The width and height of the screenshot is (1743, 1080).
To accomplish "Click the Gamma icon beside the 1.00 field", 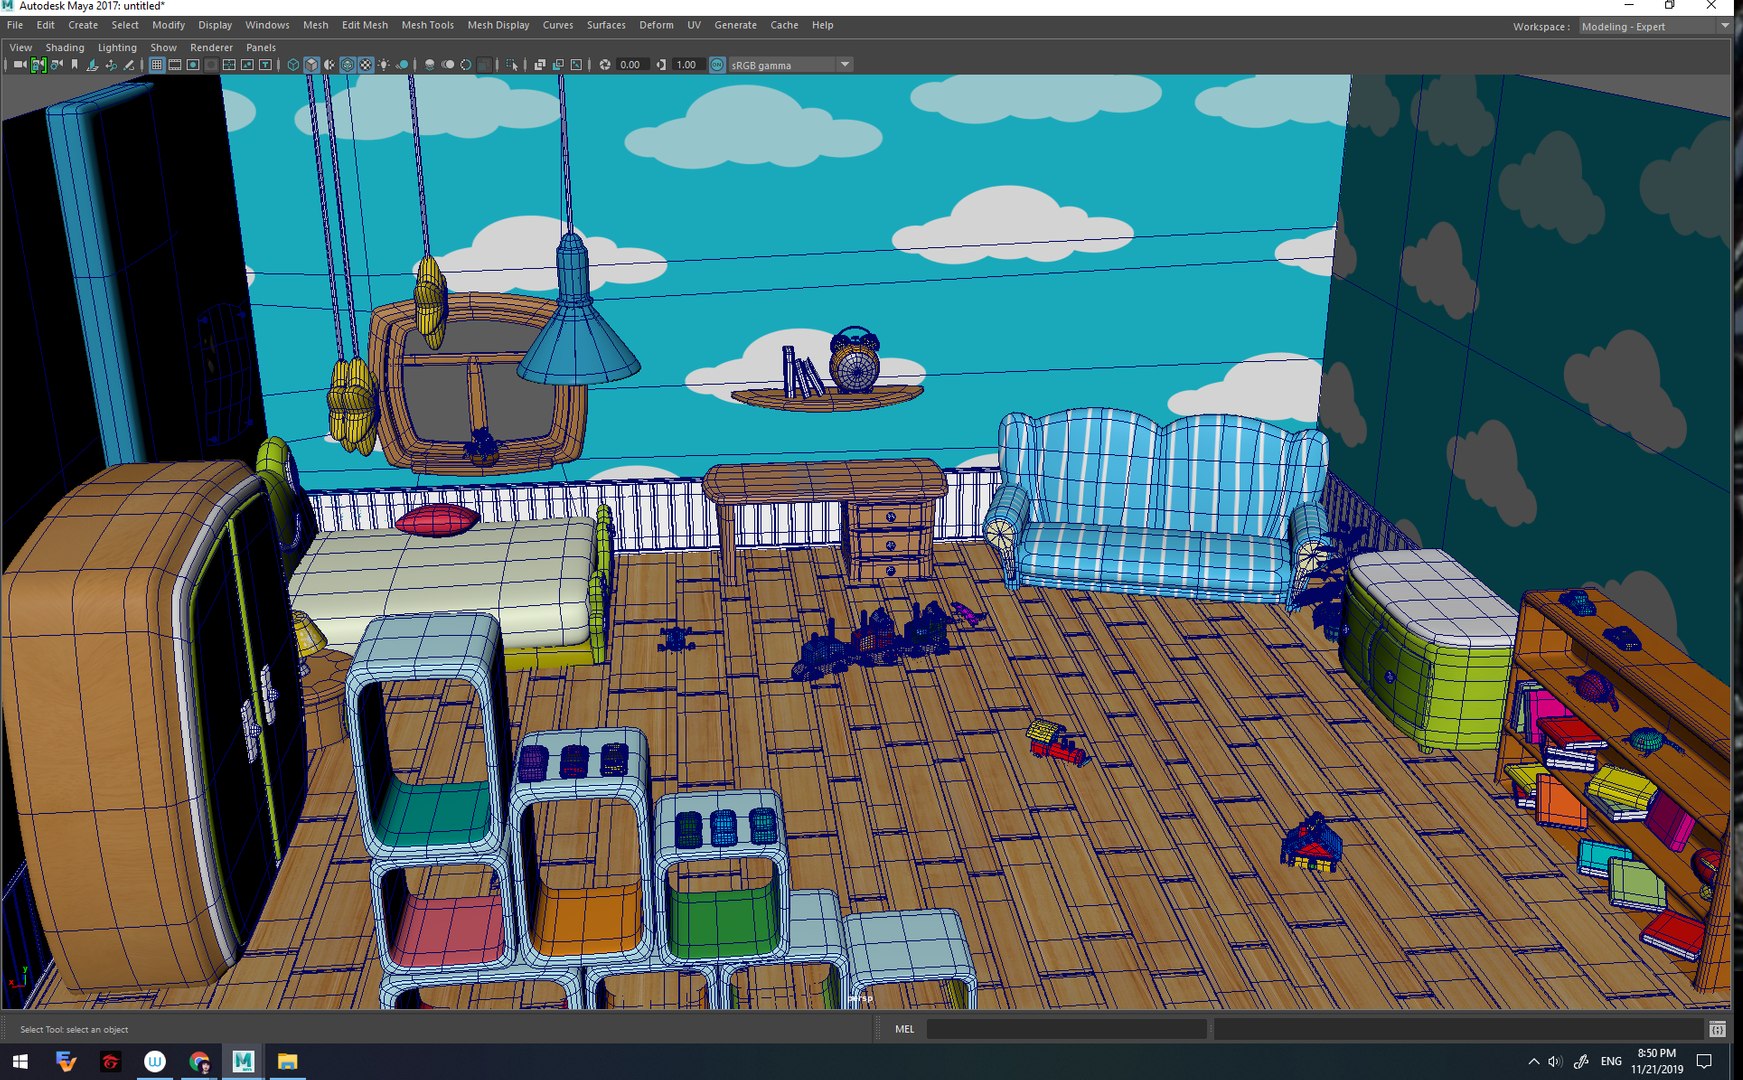I will (x=661, y=65).
